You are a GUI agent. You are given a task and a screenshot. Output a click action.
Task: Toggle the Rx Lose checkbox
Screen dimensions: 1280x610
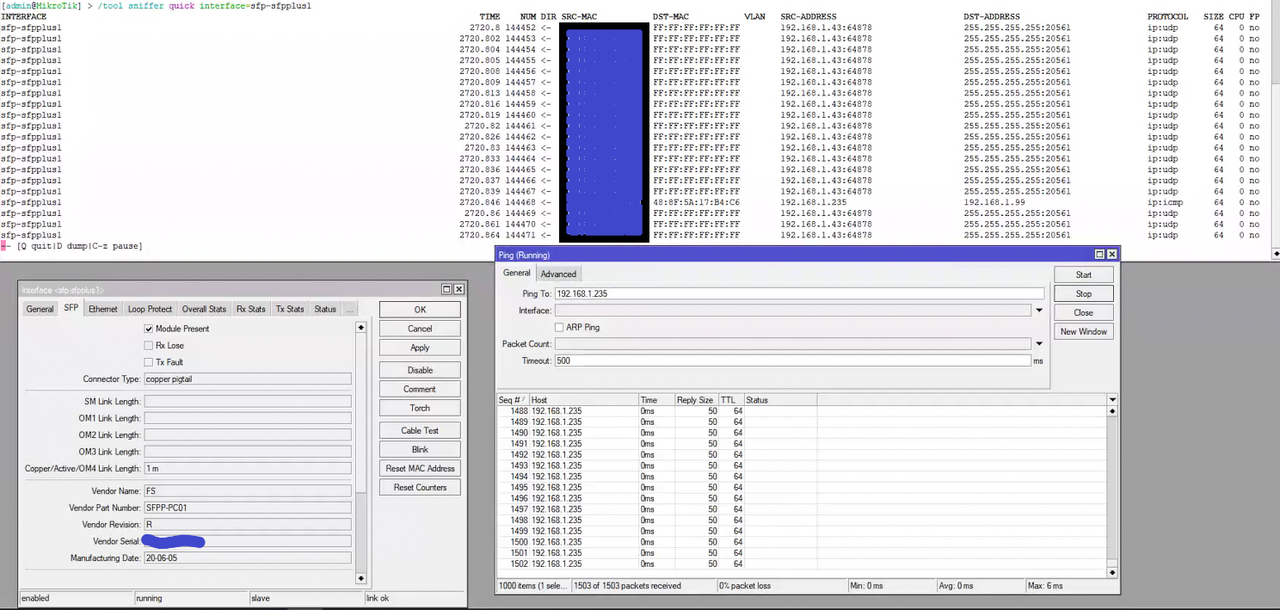point(148,346)
